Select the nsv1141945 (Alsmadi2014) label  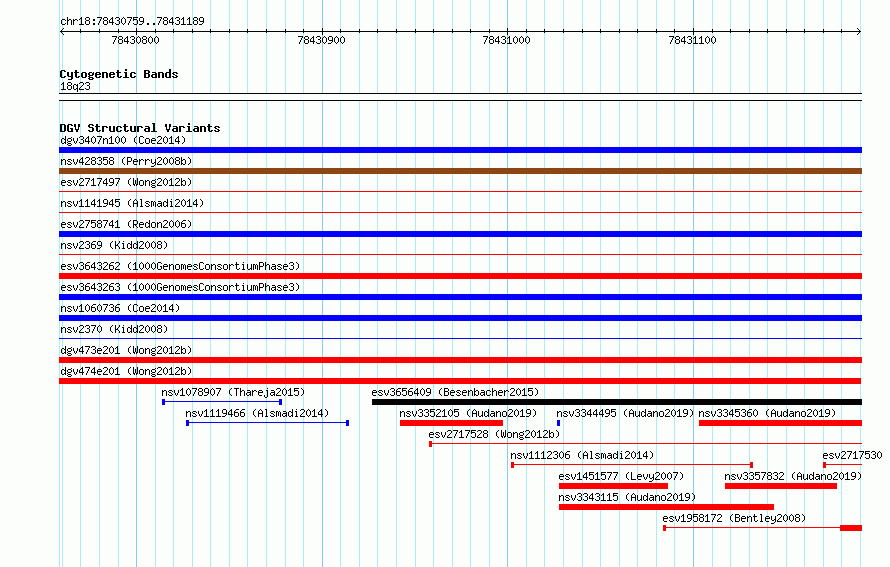pos(132,203)
